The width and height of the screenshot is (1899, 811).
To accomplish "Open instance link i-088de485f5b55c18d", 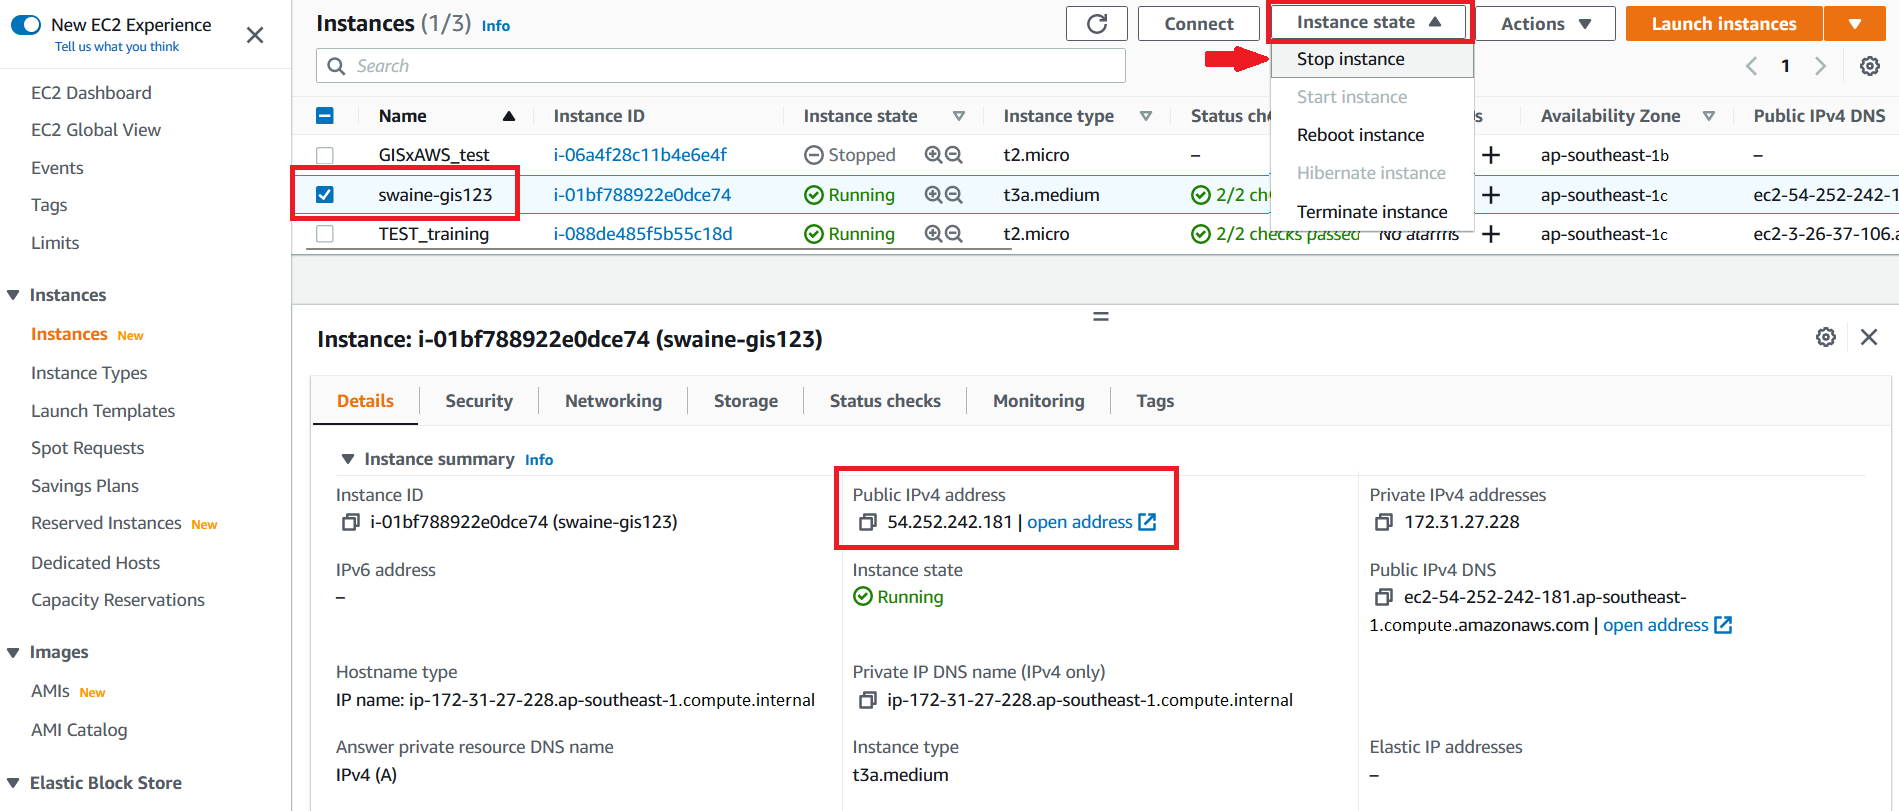I will pyautogui.click(x=643, y=234).
